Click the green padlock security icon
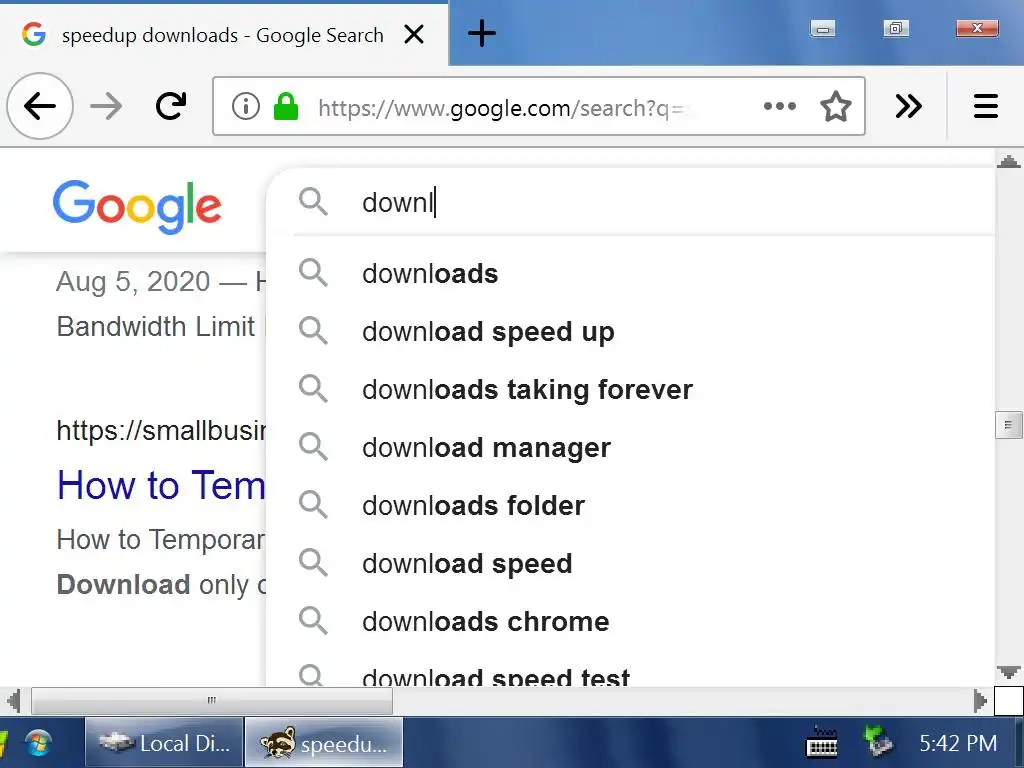 pos(286,106)
